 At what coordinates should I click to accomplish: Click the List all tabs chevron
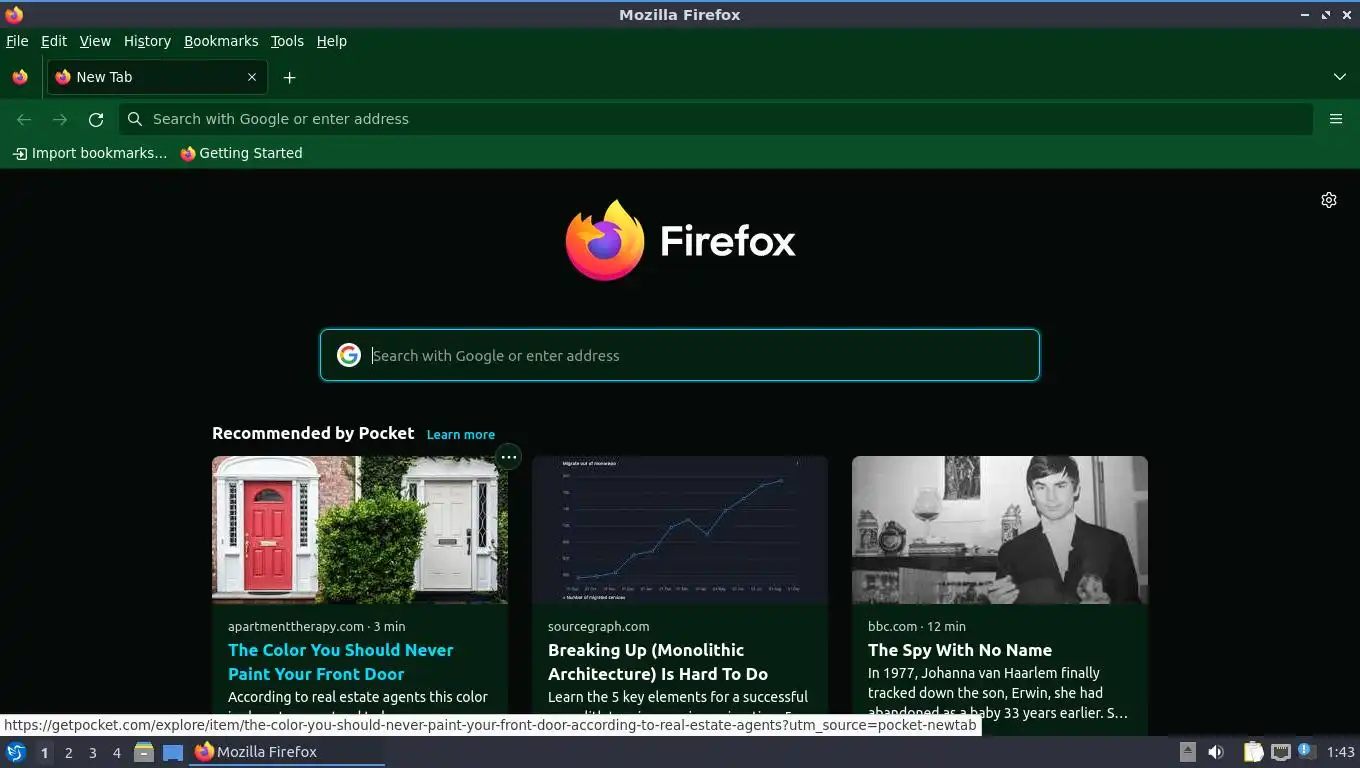[1339, 77]
